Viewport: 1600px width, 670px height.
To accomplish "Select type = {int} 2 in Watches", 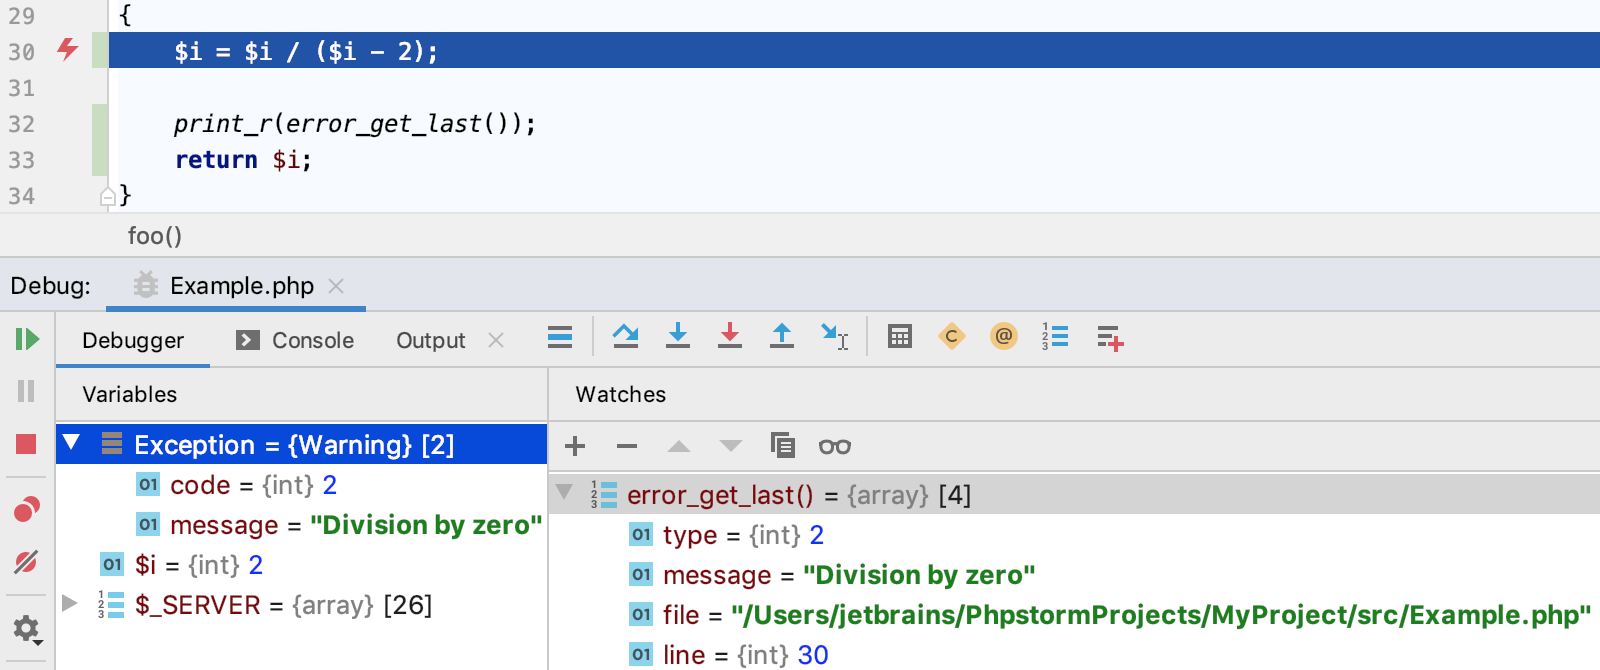I will 1075,535.
